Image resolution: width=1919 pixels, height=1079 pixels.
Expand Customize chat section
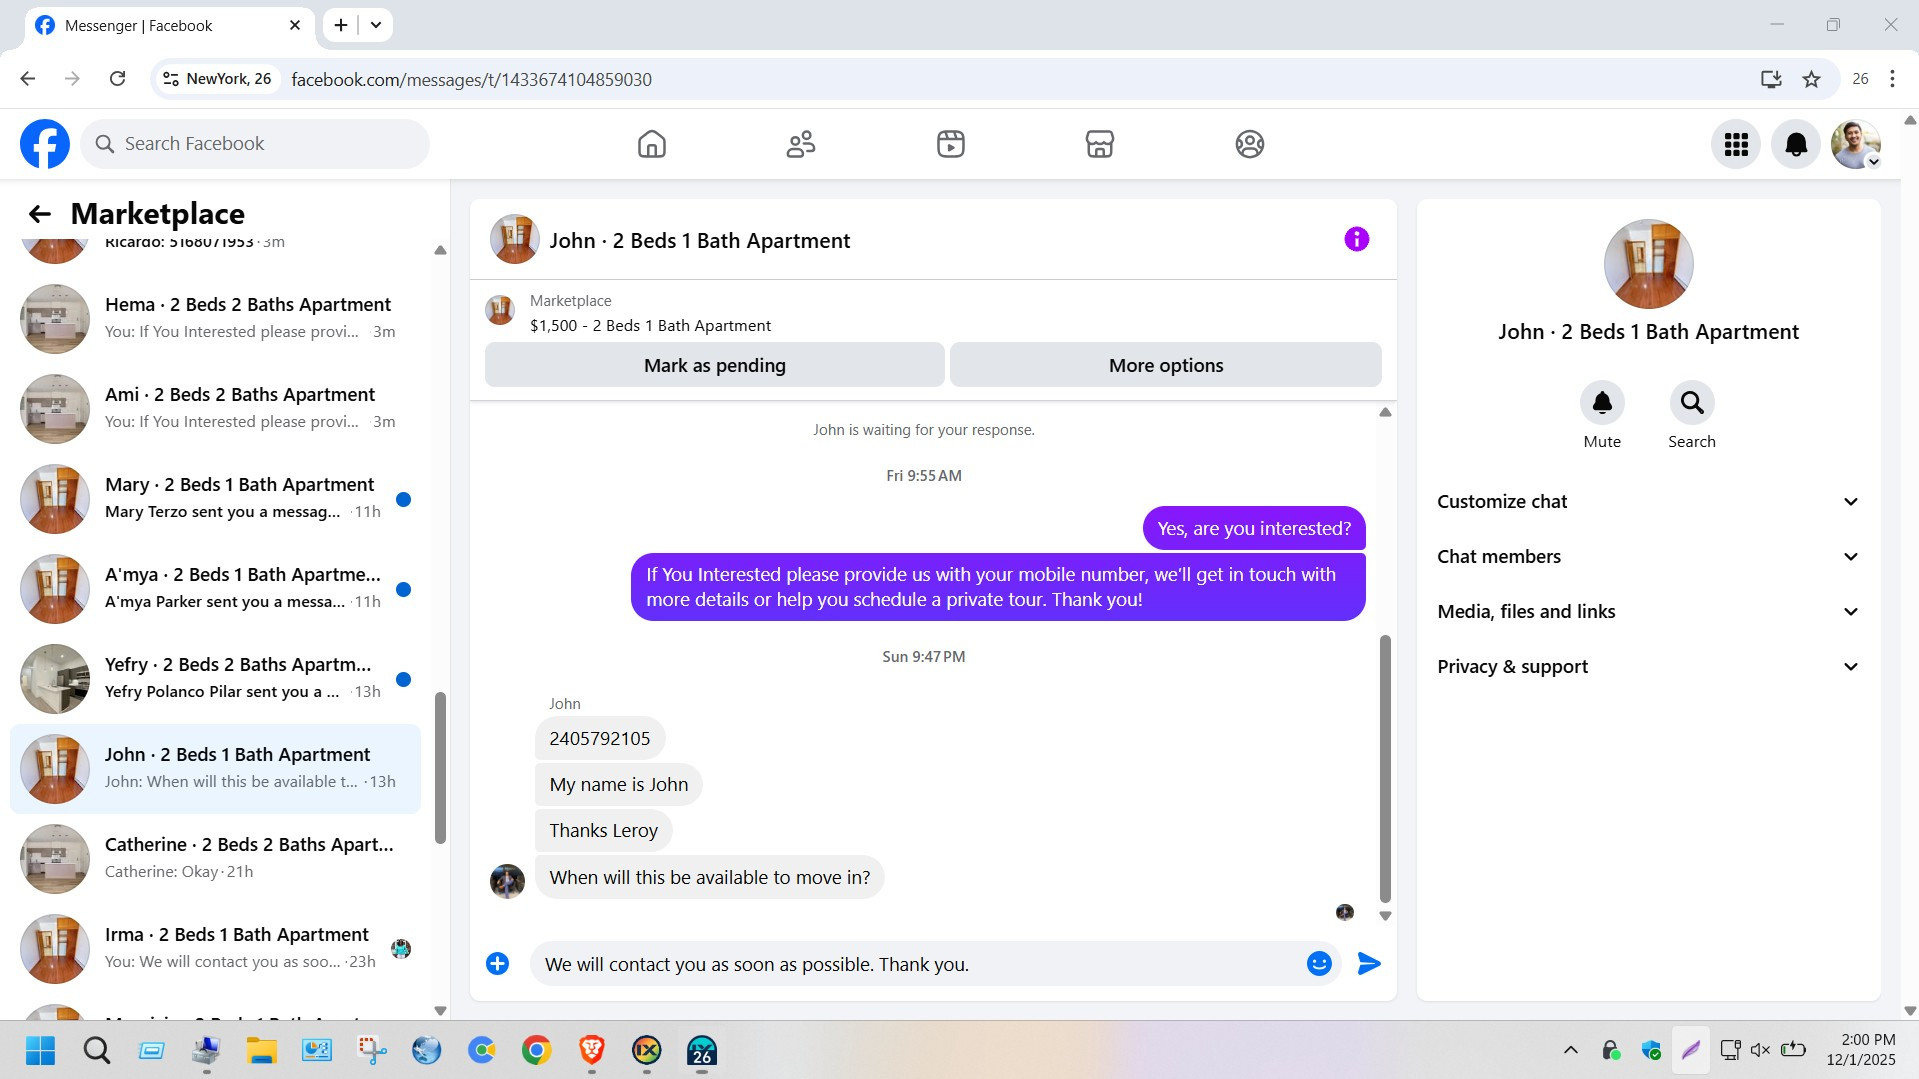click(x=1648, y=502)
